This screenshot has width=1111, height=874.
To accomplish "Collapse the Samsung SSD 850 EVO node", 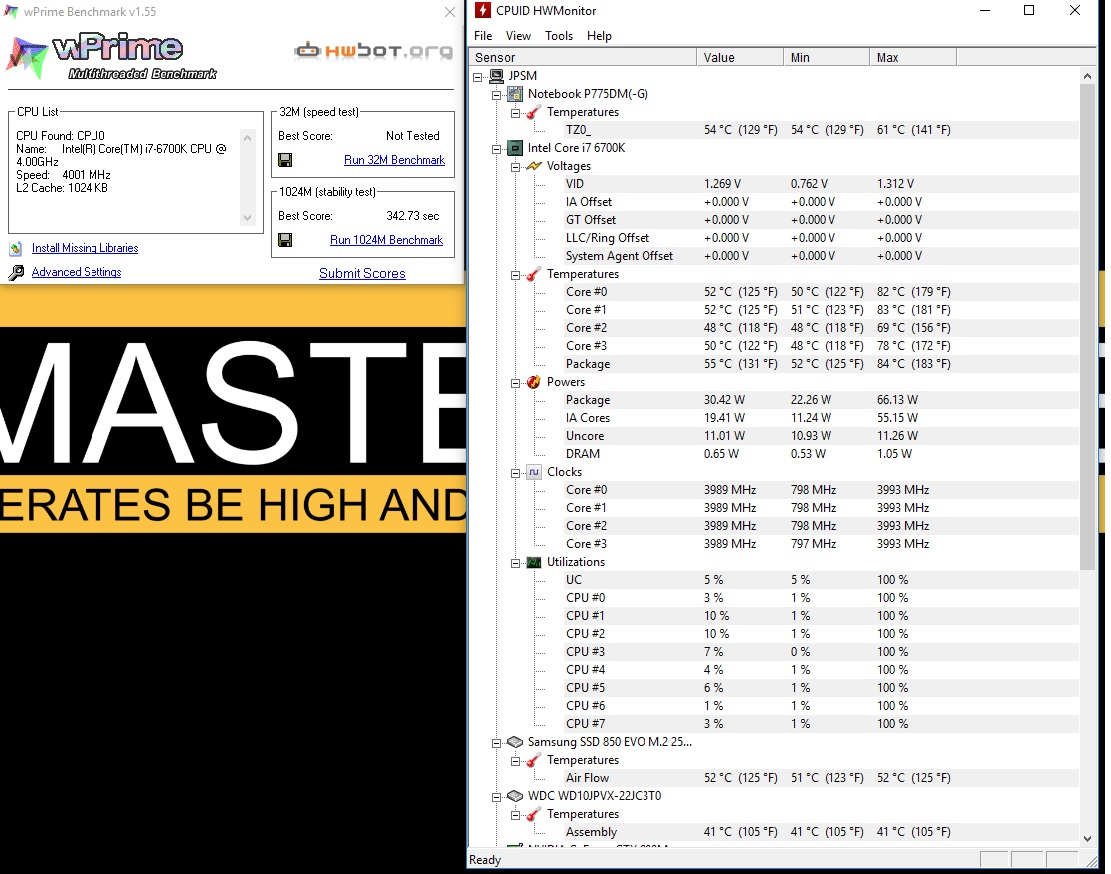I will click(x=497, y=743).
